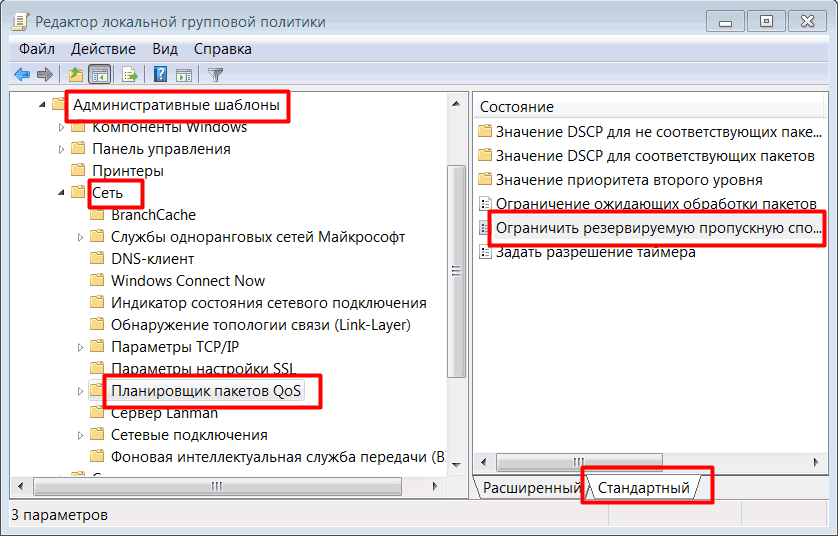Open the Вид menu
838x536 pixels.
165,49
